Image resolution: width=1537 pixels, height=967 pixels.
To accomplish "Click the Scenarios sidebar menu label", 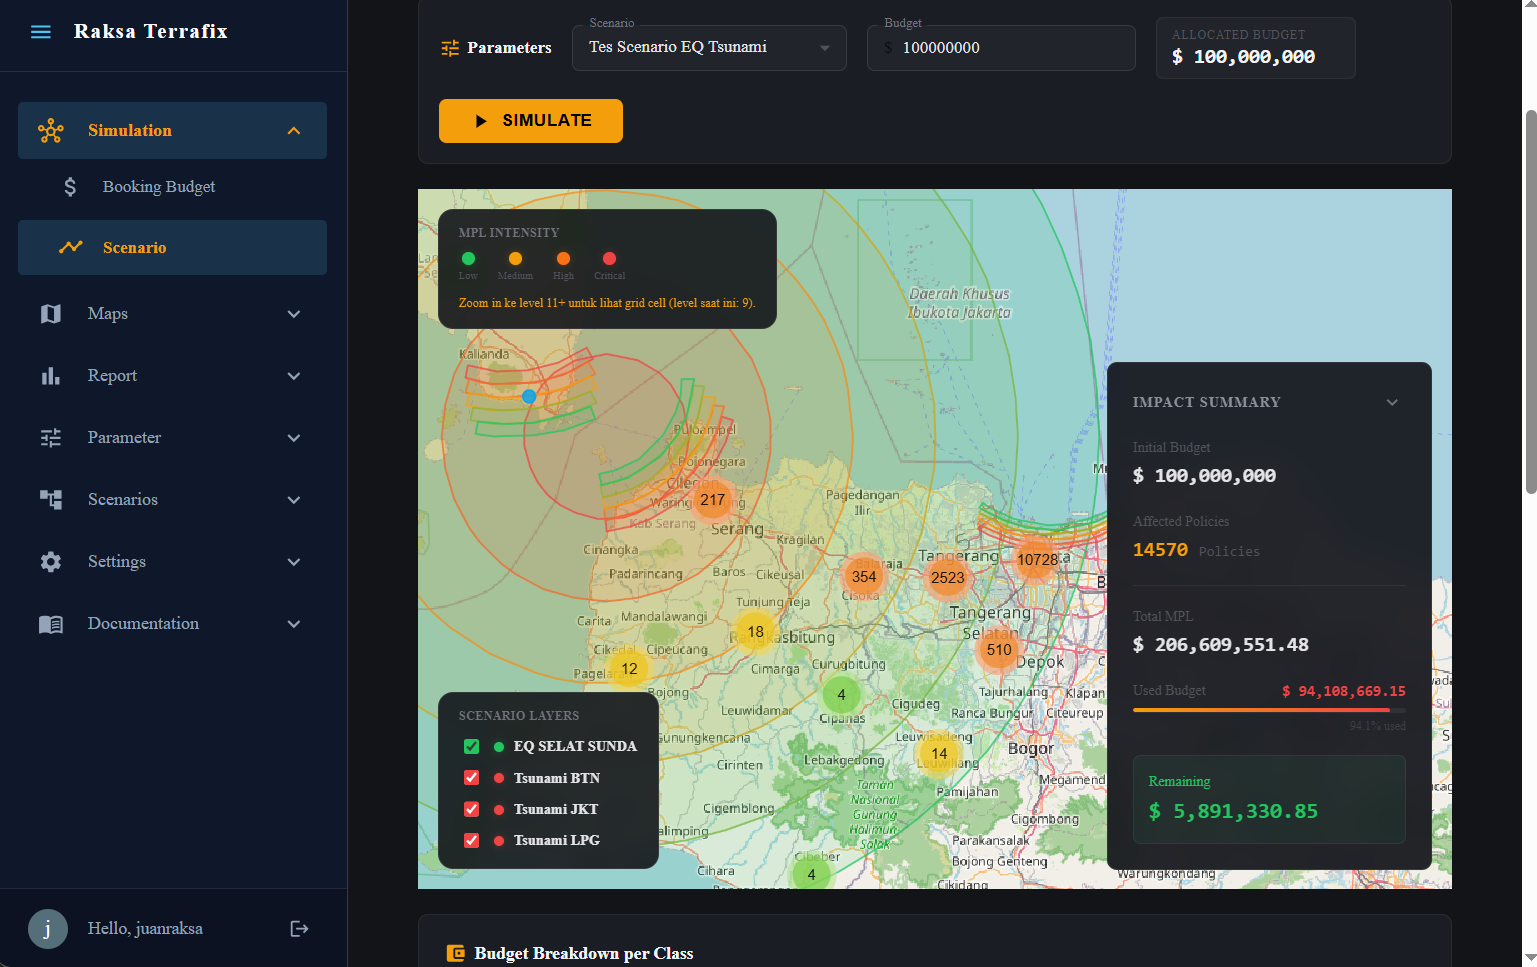I will click(x=123, y=500).
